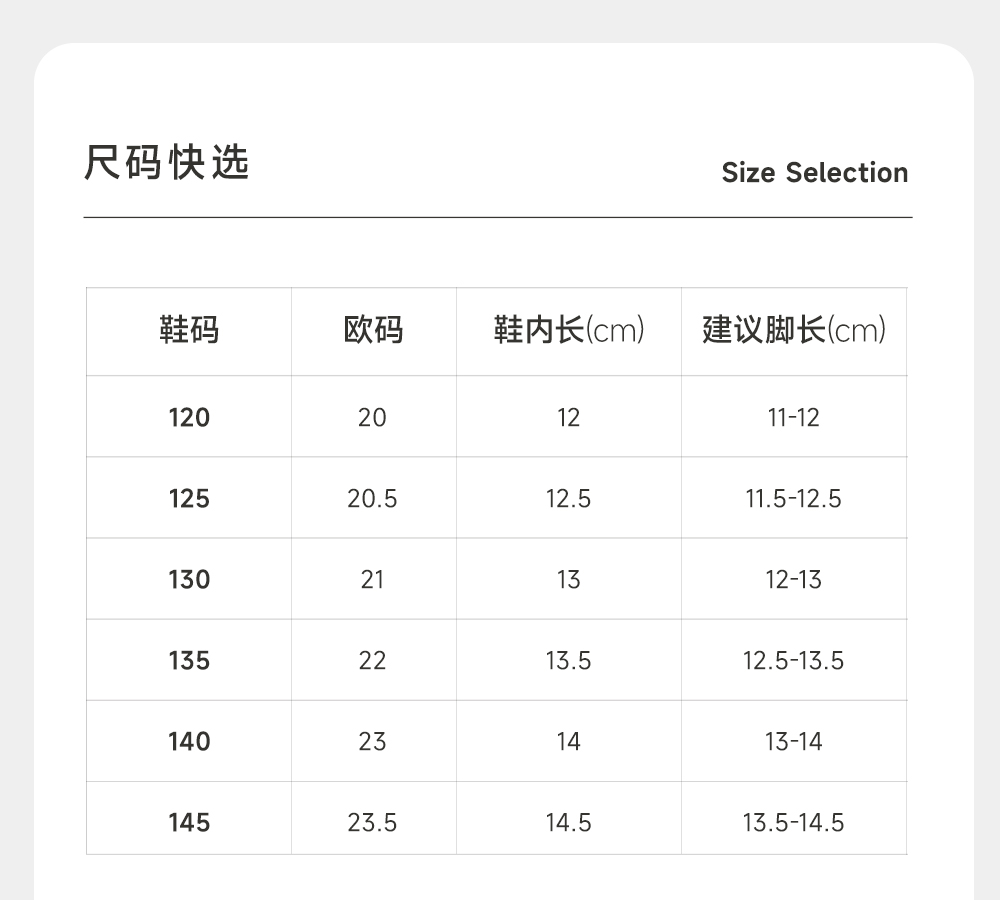Select shoe size 120 cell
The image size is (1000, 900).
pyautogui.click(x=189, y=417)
